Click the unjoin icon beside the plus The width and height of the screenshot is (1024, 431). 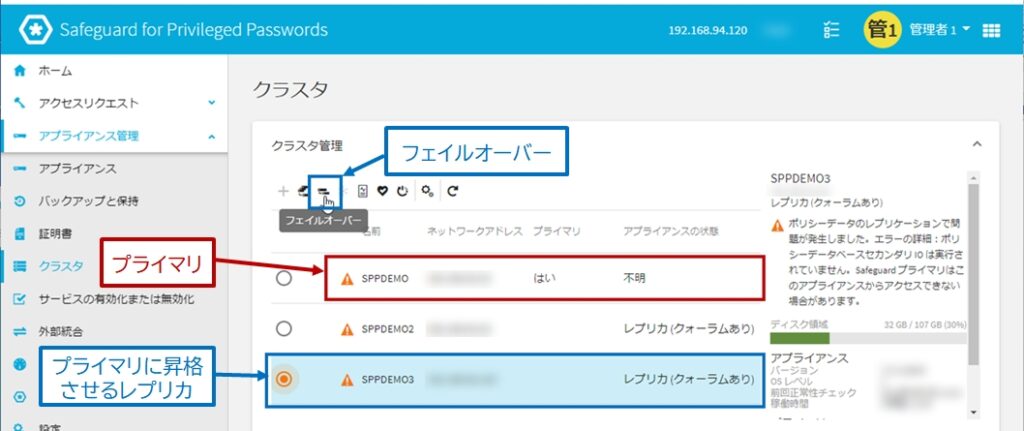pyautogui.click(x=303, y=191)
